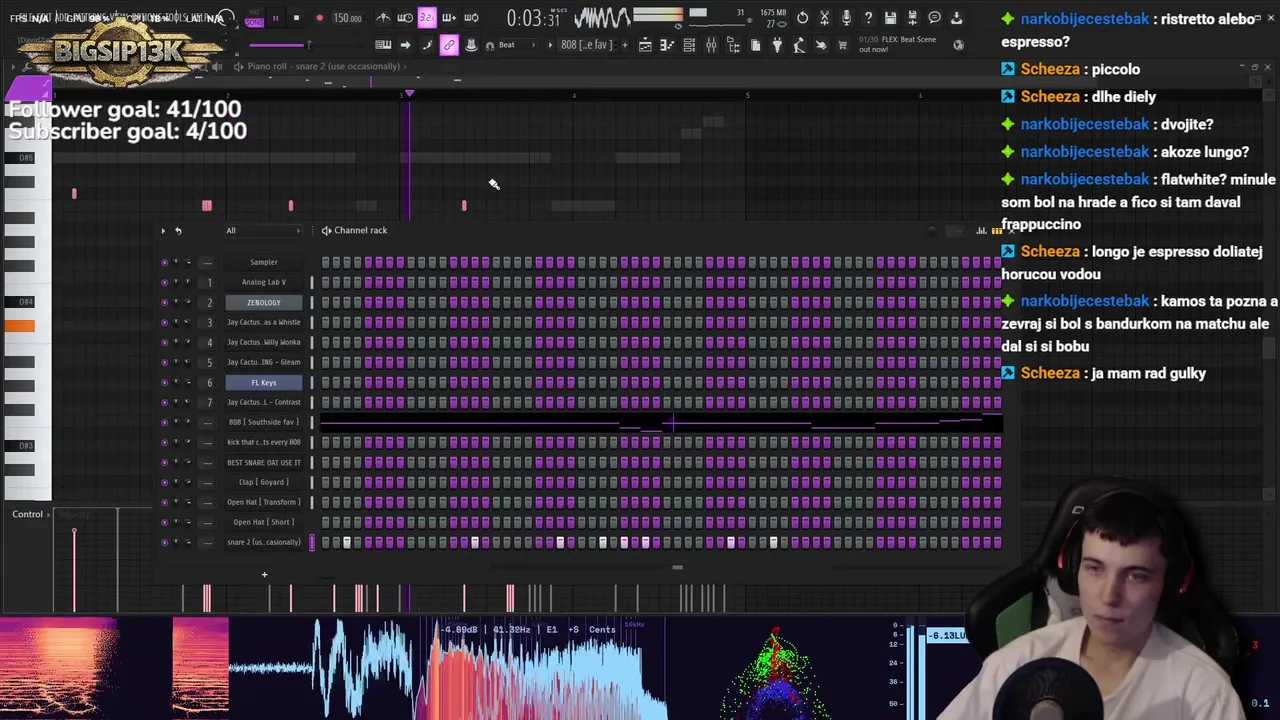1280x720 pixels.
Task: Click mixer track selector for Sampler channel
Action: [207, 262]
